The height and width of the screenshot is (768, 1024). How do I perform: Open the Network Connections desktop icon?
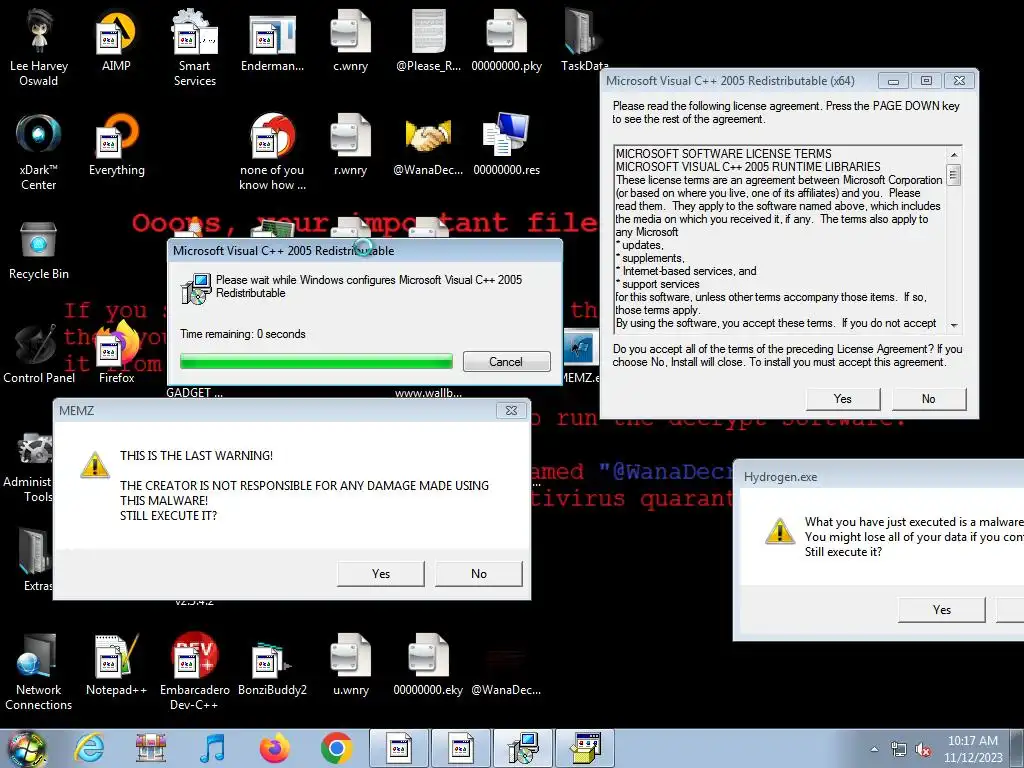click(39, 673)
